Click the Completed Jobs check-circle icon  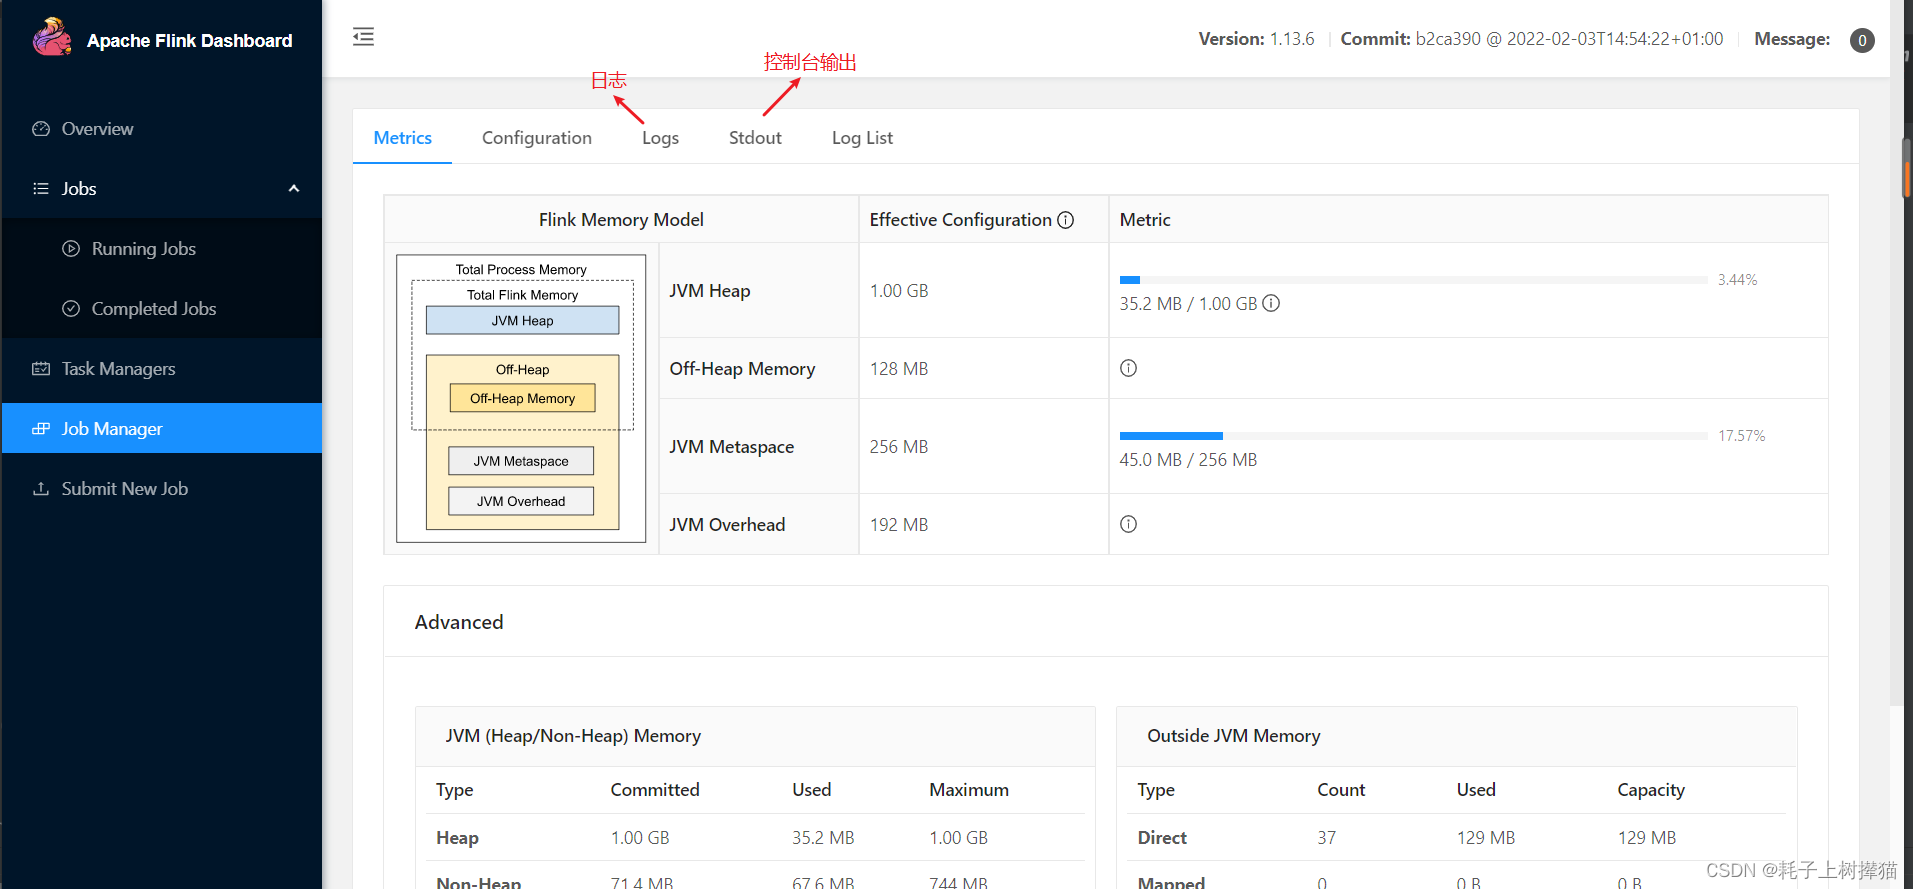click(71, 309)
